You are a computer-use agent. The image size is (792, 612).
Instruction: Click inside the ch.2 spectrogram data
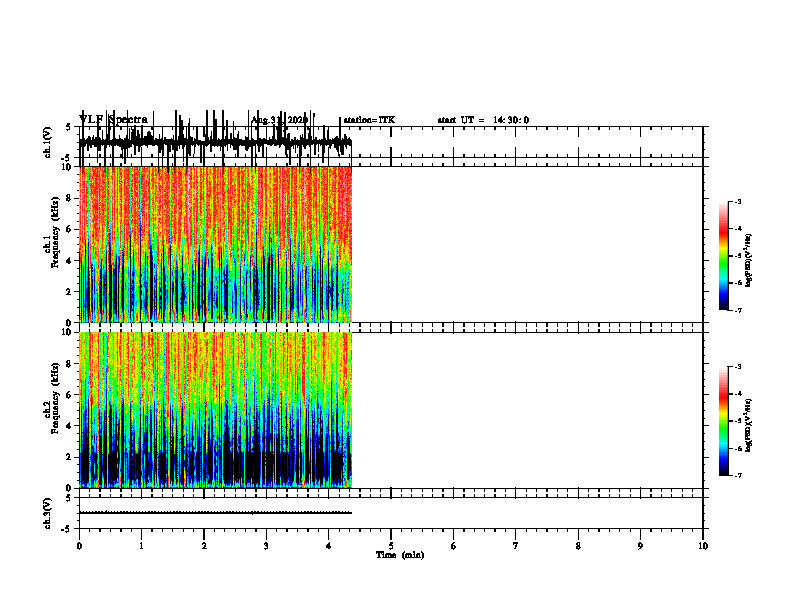215,410
